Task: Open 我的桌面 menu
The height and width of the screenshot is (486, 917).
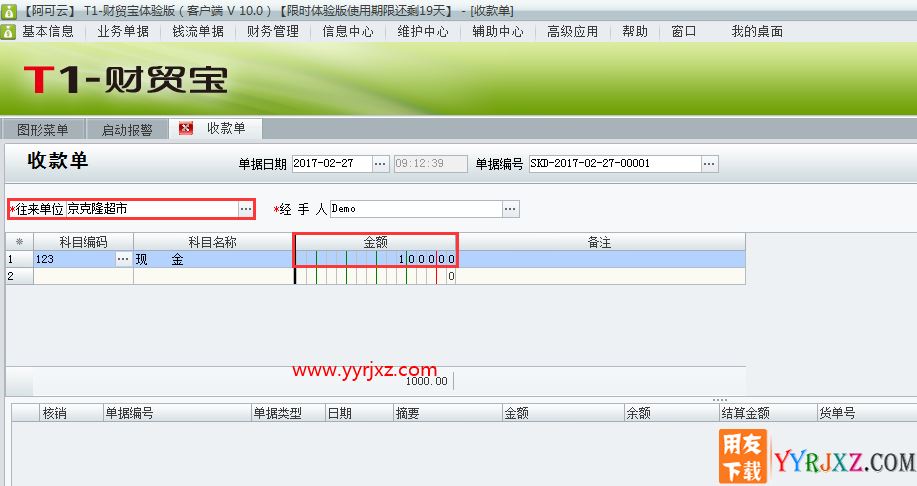Action: (757, 32)
